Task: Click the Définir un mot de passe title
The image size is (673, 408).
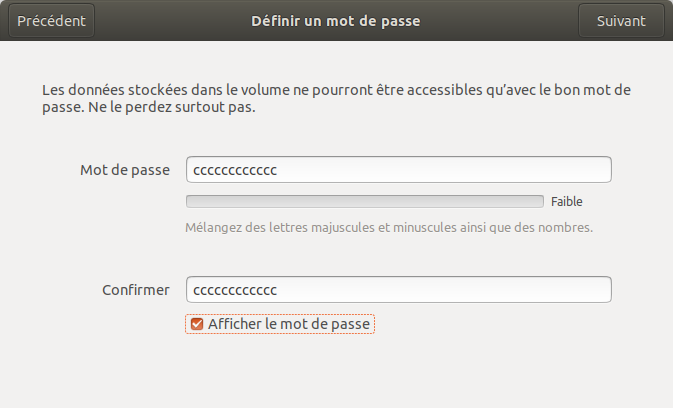Action: click(336, 20)
